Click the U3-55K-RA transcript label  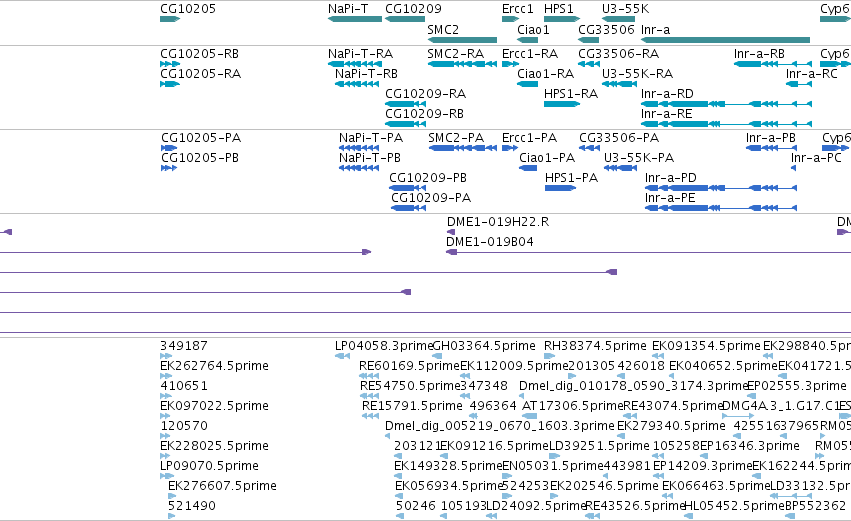pyautogui.click(x=638, y=73)
